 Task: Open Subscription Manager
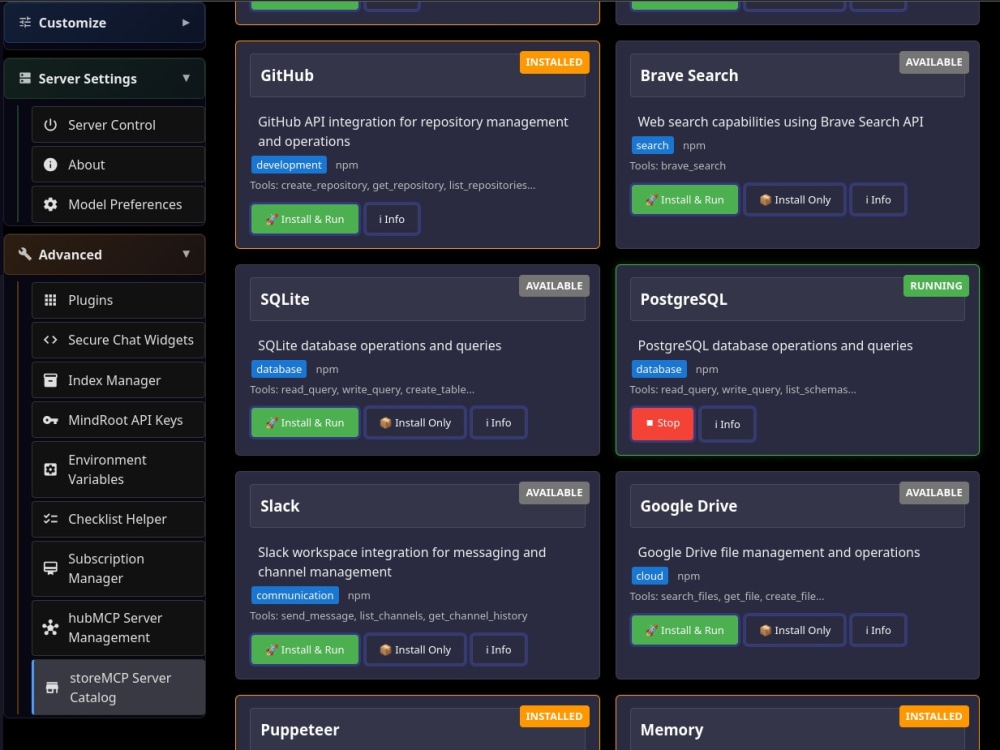tap(118, 568)
